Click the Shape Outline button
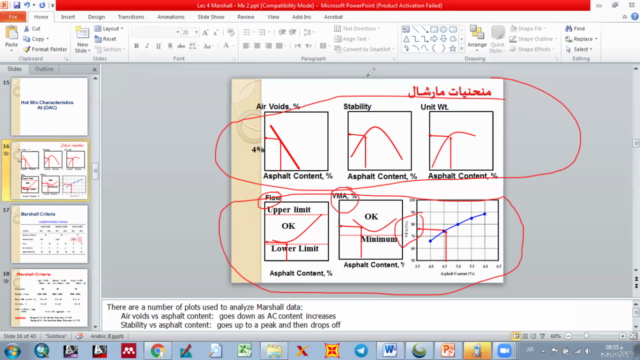This screenshot has height=360, width=640. [533, 39]
